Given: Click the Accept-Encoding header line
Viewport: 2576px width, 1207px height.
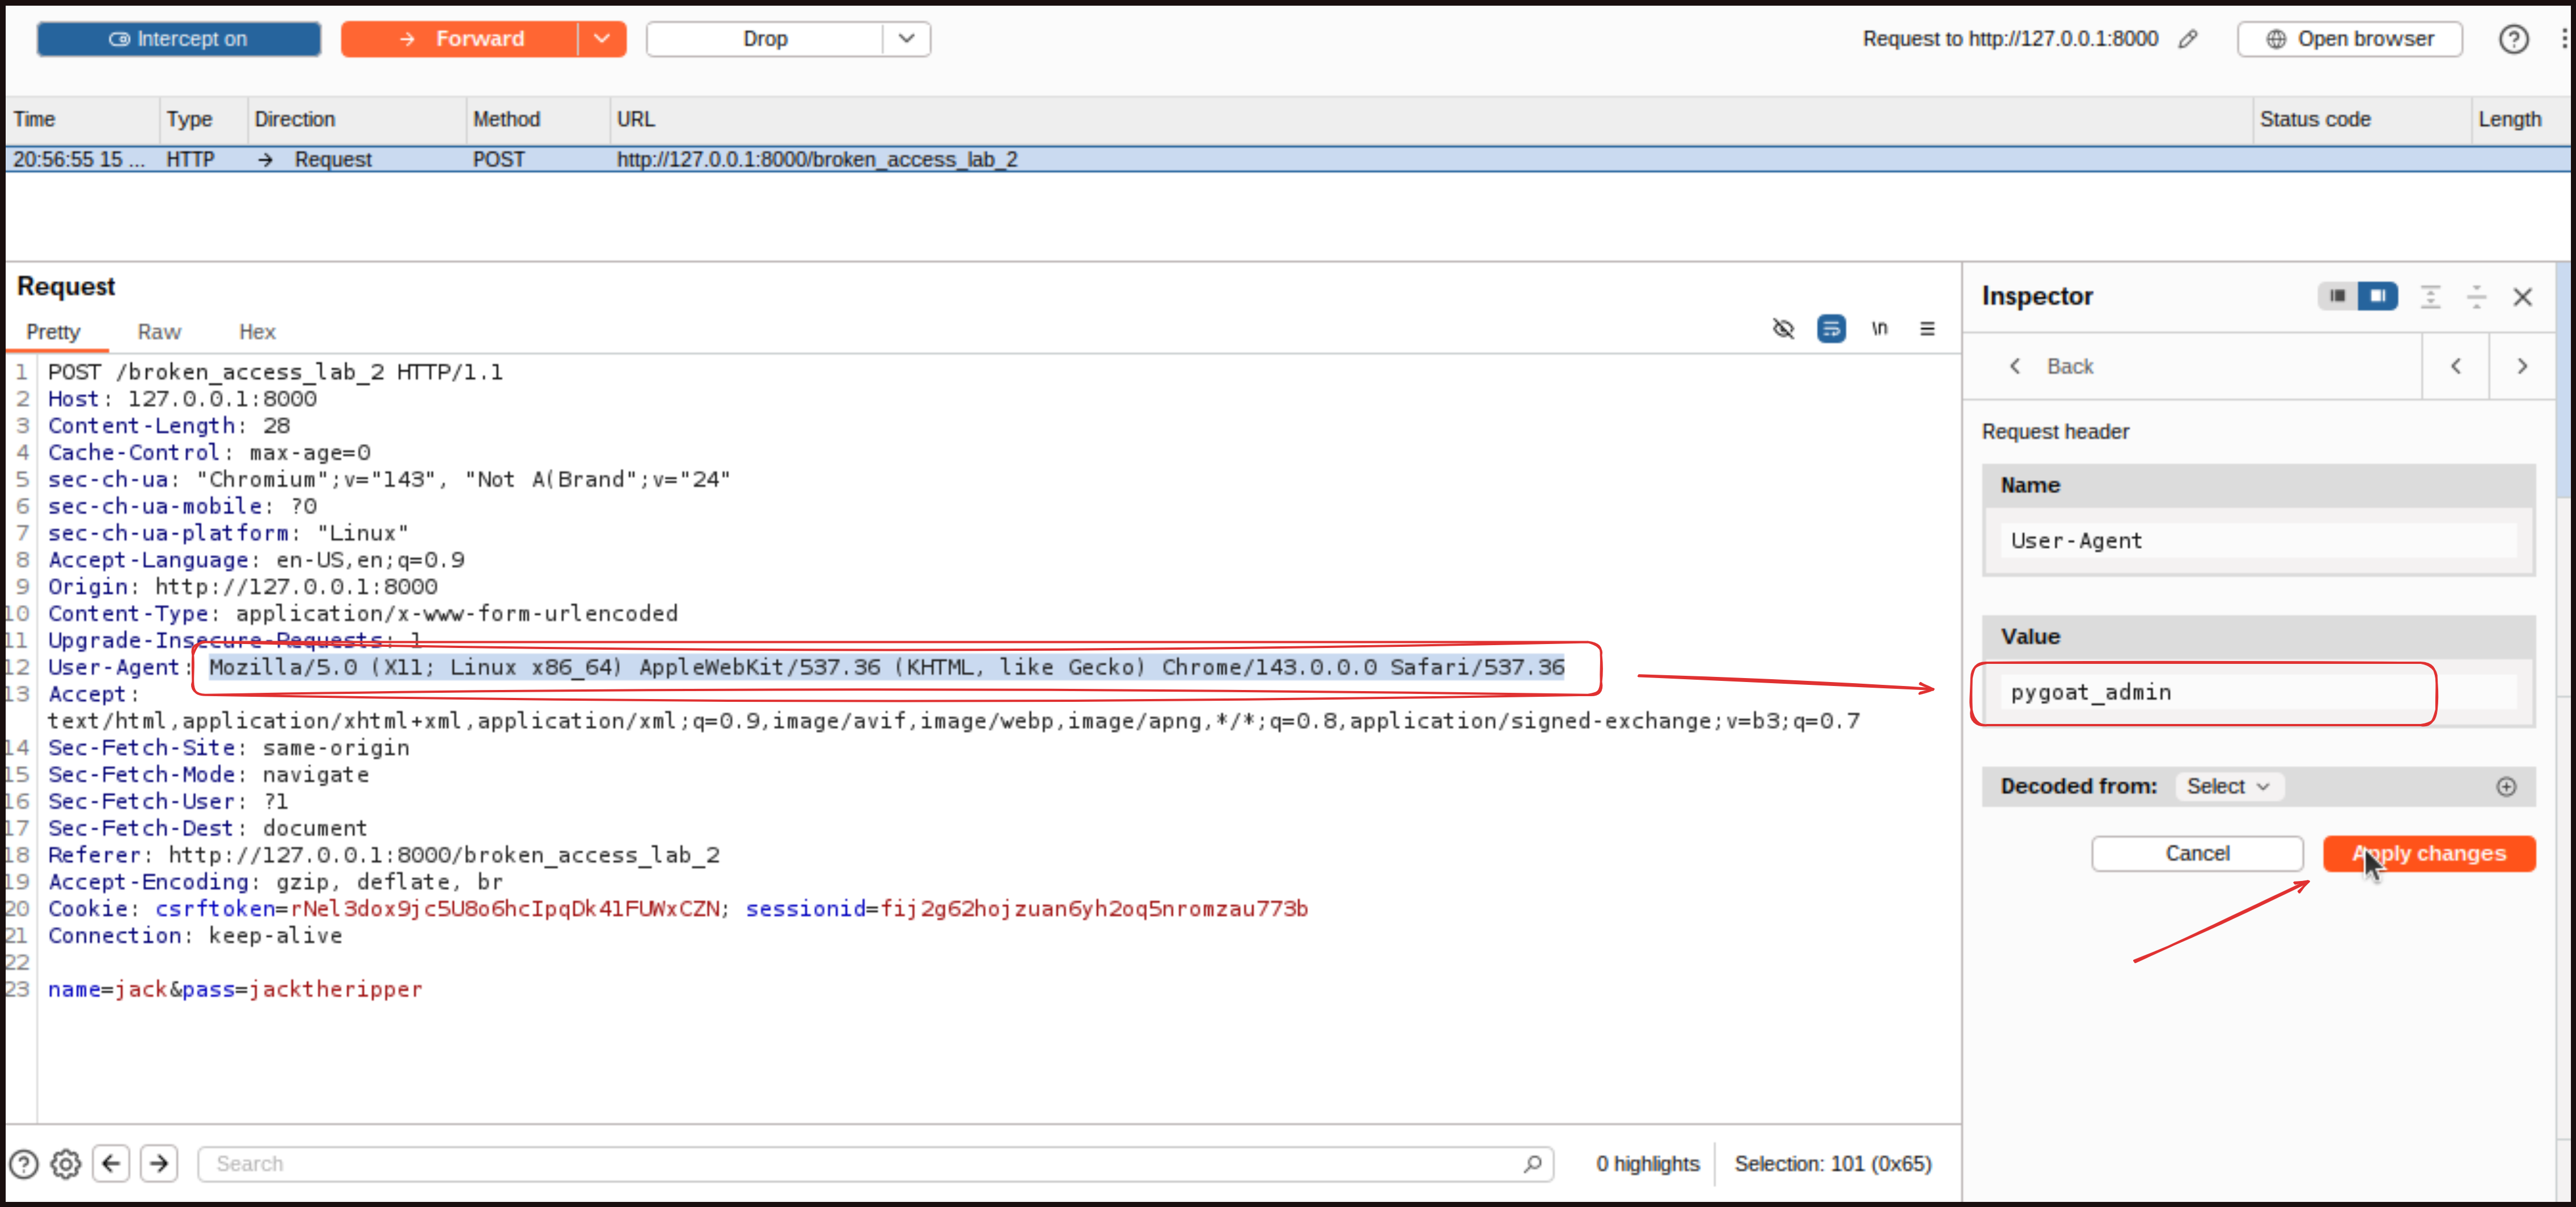Looking at the screenshot, I should (275, 882).
